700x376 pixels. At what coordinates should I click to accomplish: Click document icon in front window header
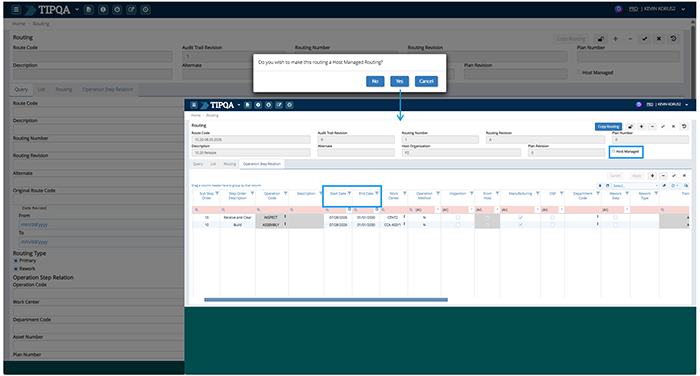(247, 105)
